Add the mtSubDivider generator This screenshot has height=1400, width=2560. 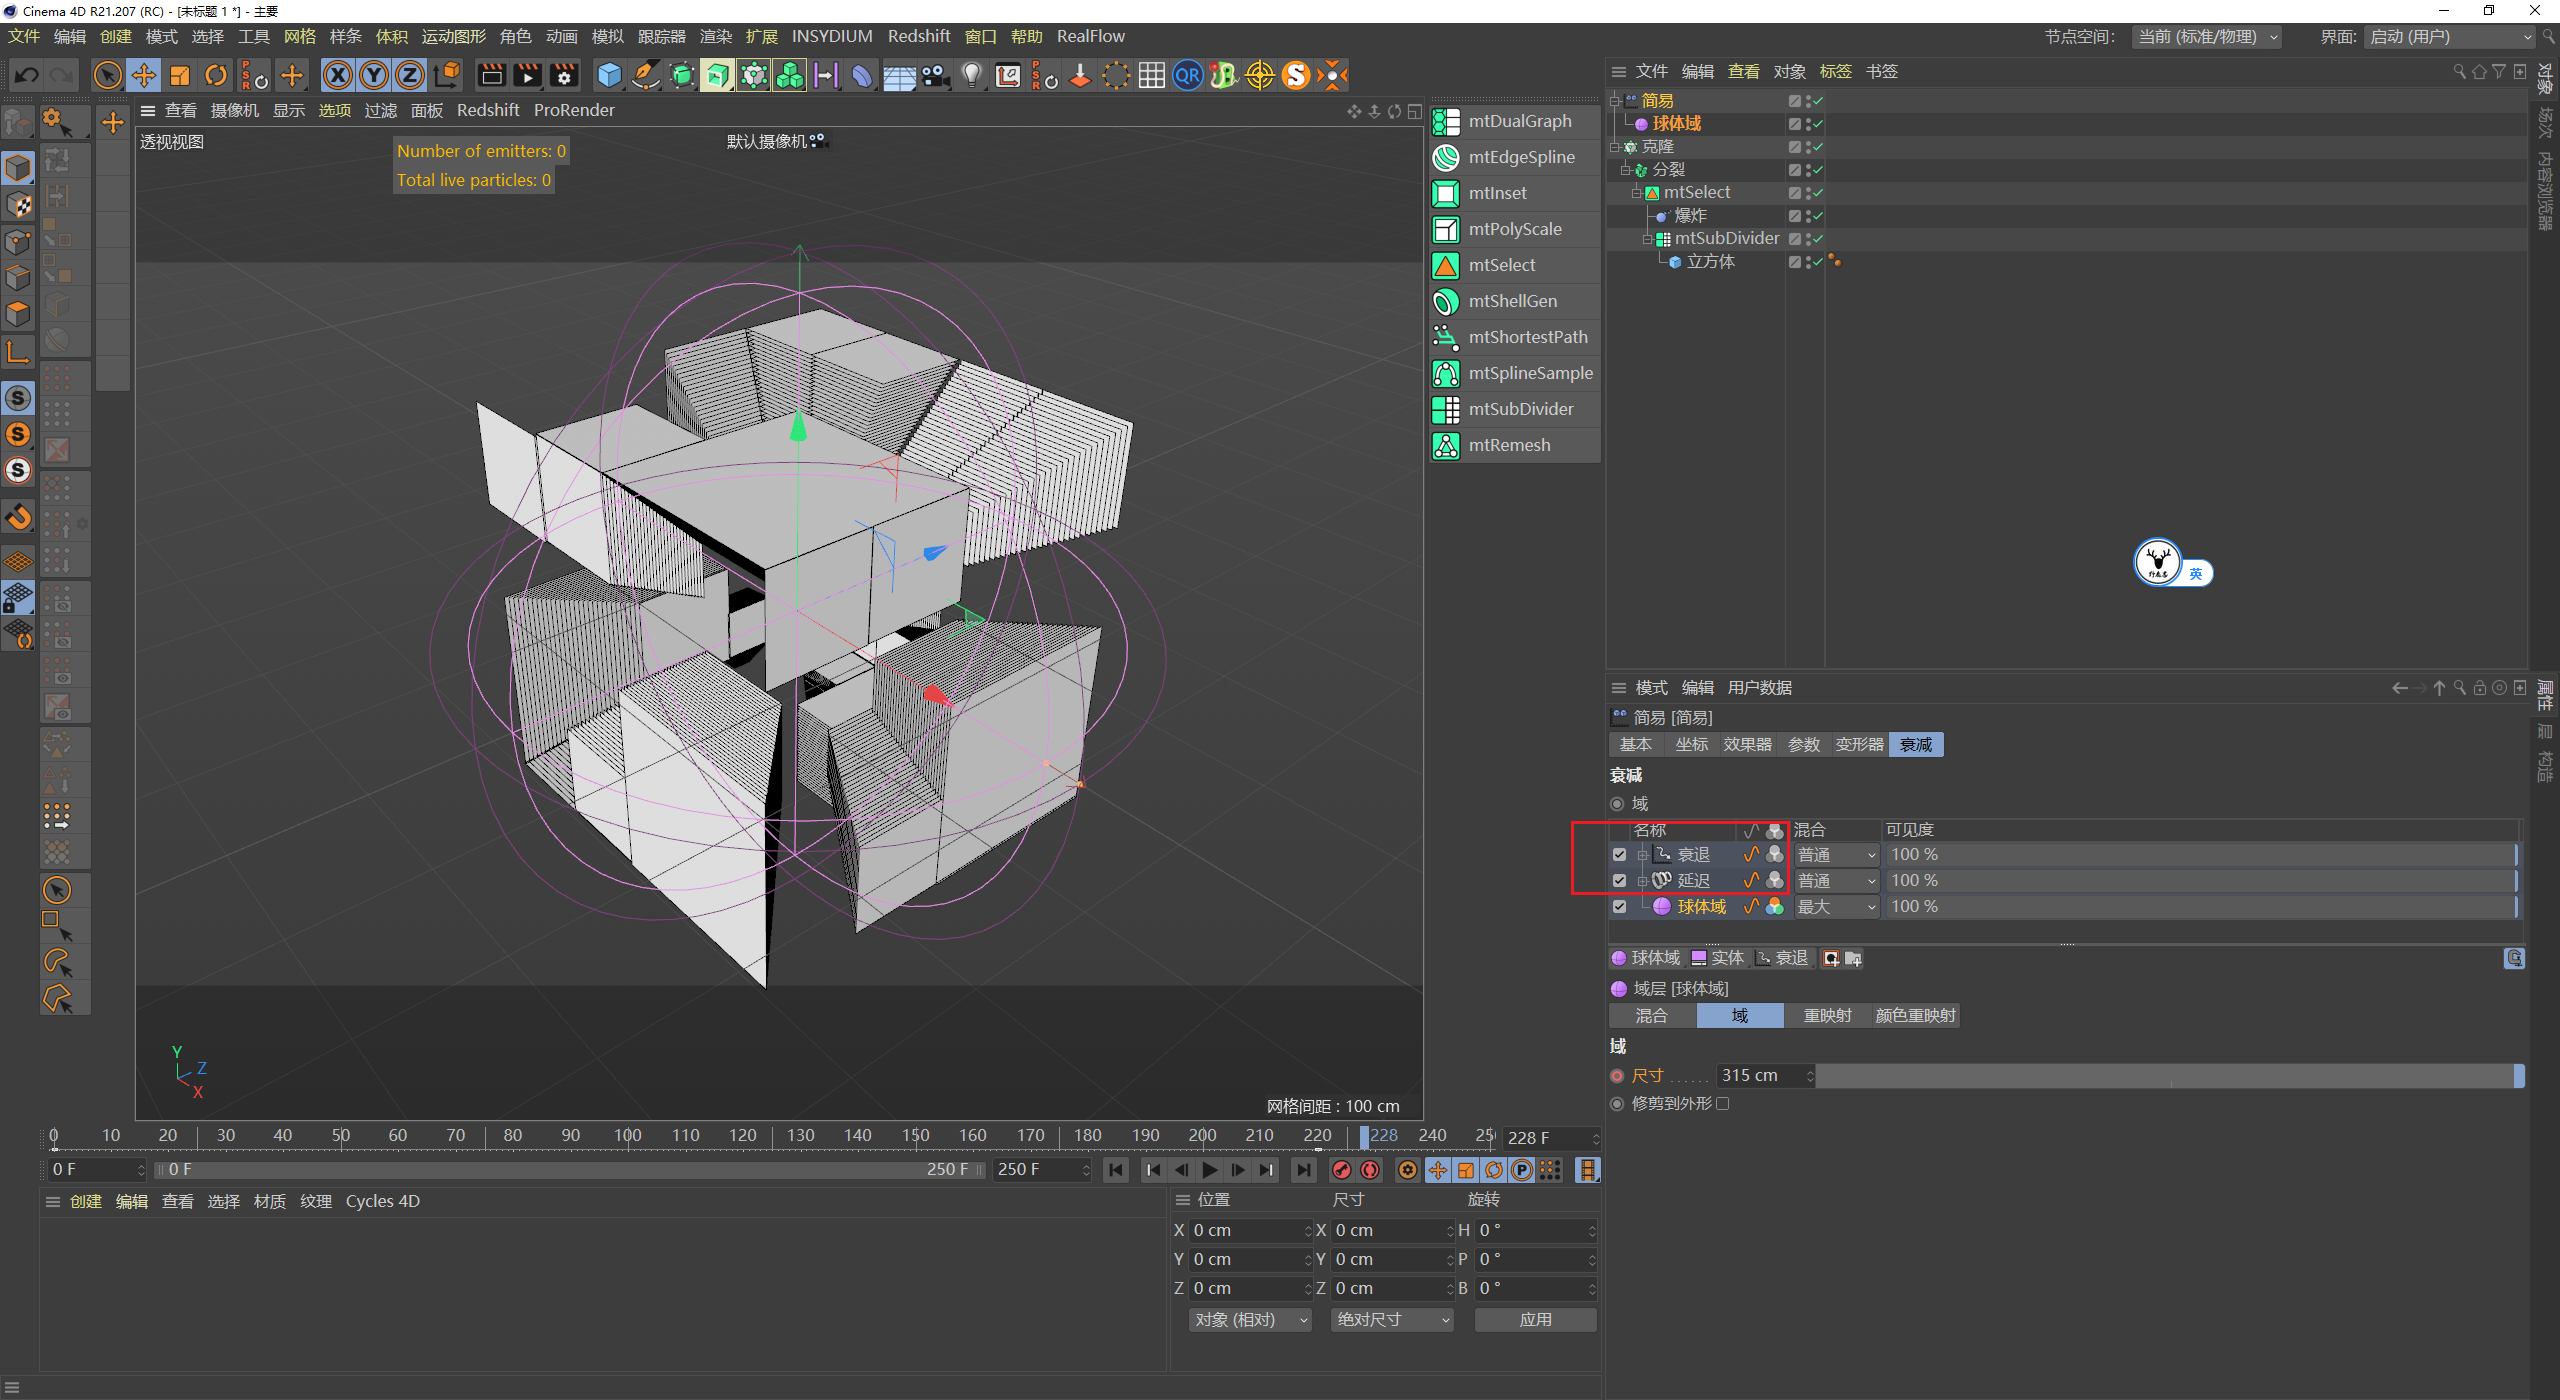pyautogui.click(x=1520, y=409)
